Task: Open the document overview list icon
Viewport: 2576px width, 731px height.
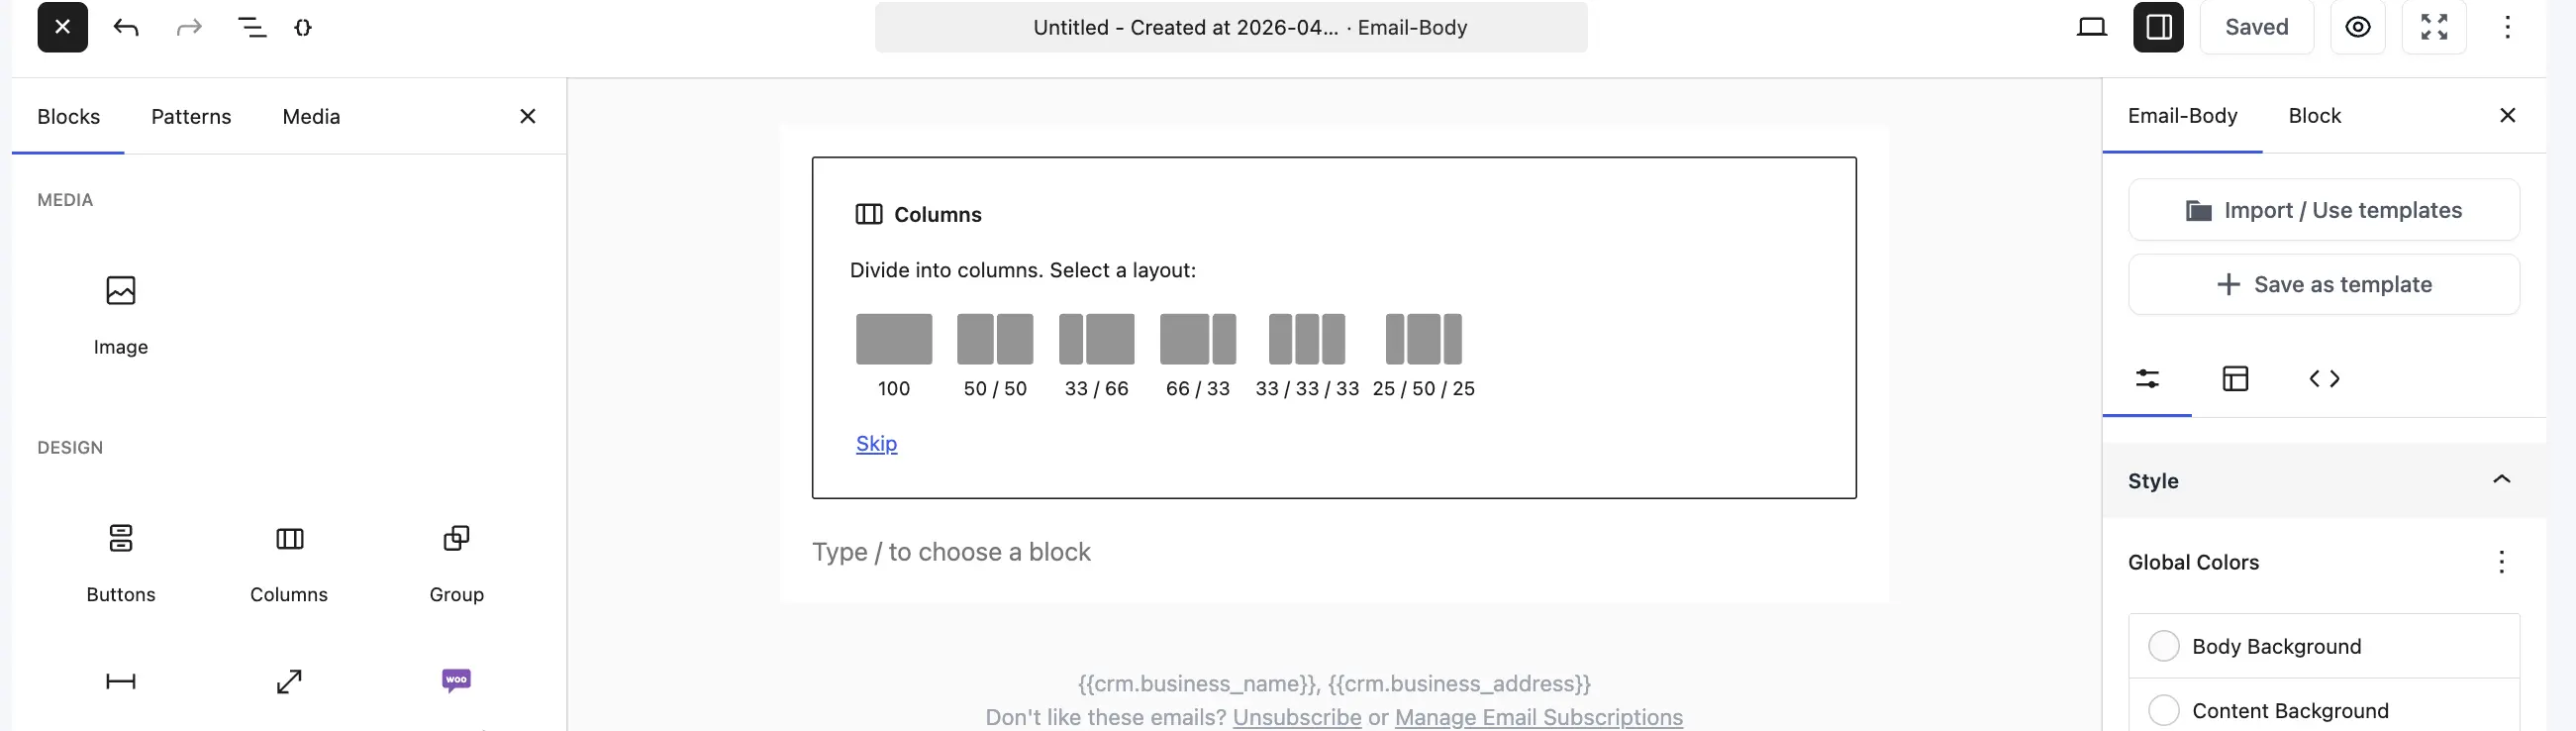Action: click(251, 27)
